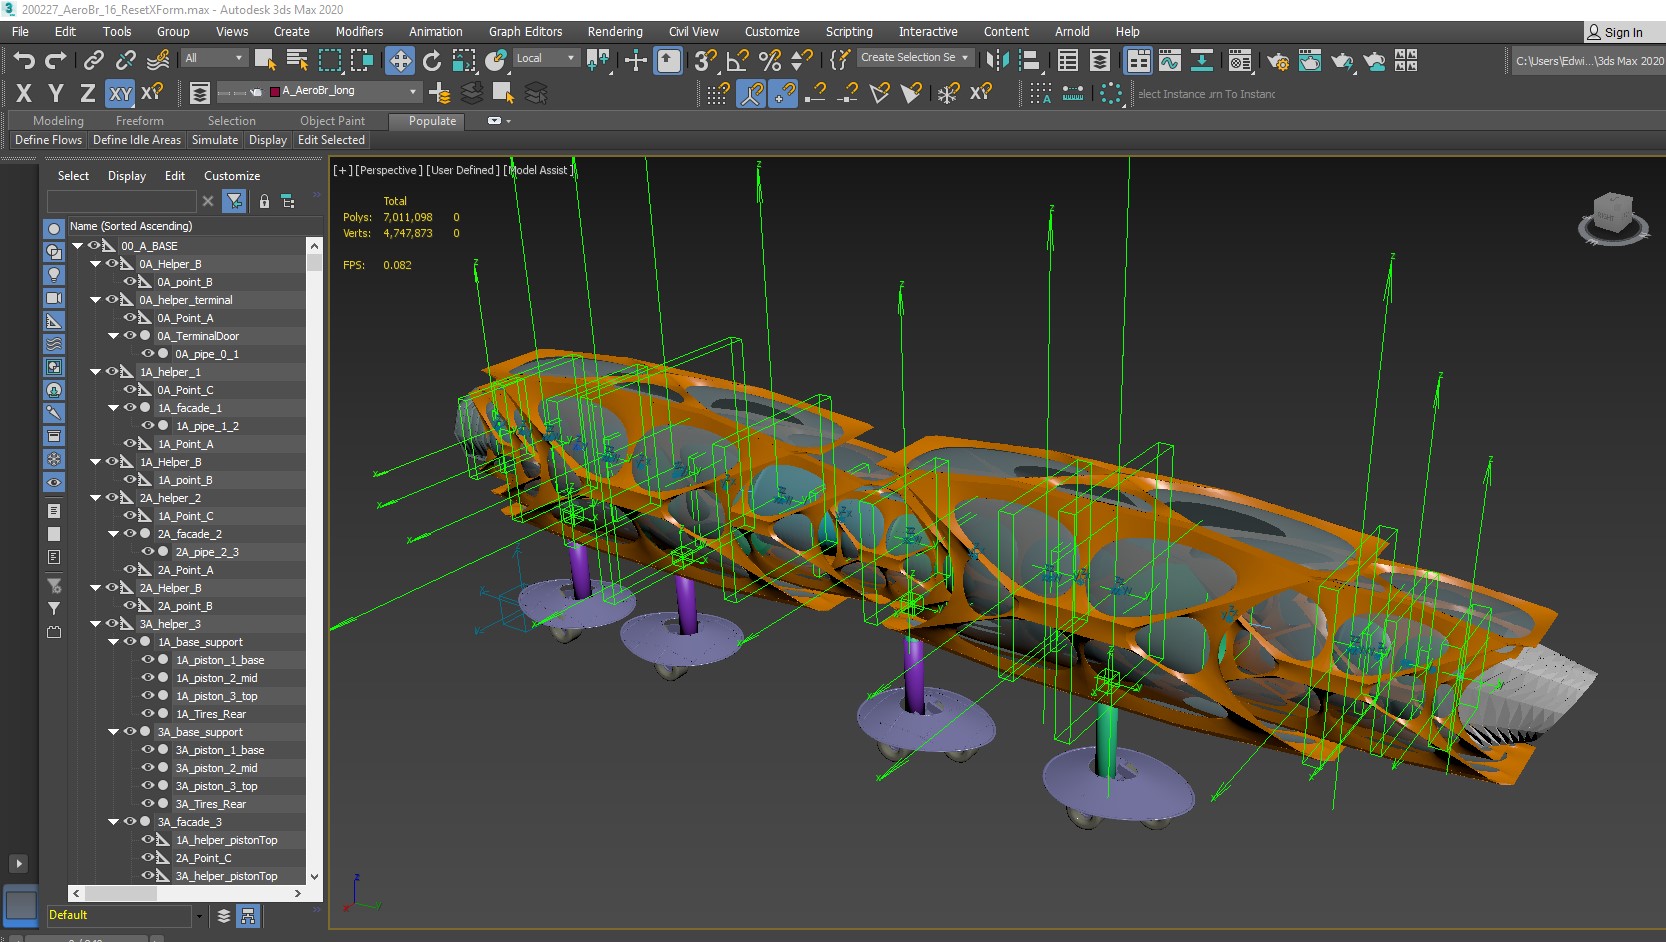This screenshot has width=1666, height=942.
Task: Open the Rendering menu
Action: [x=614, y=31]
